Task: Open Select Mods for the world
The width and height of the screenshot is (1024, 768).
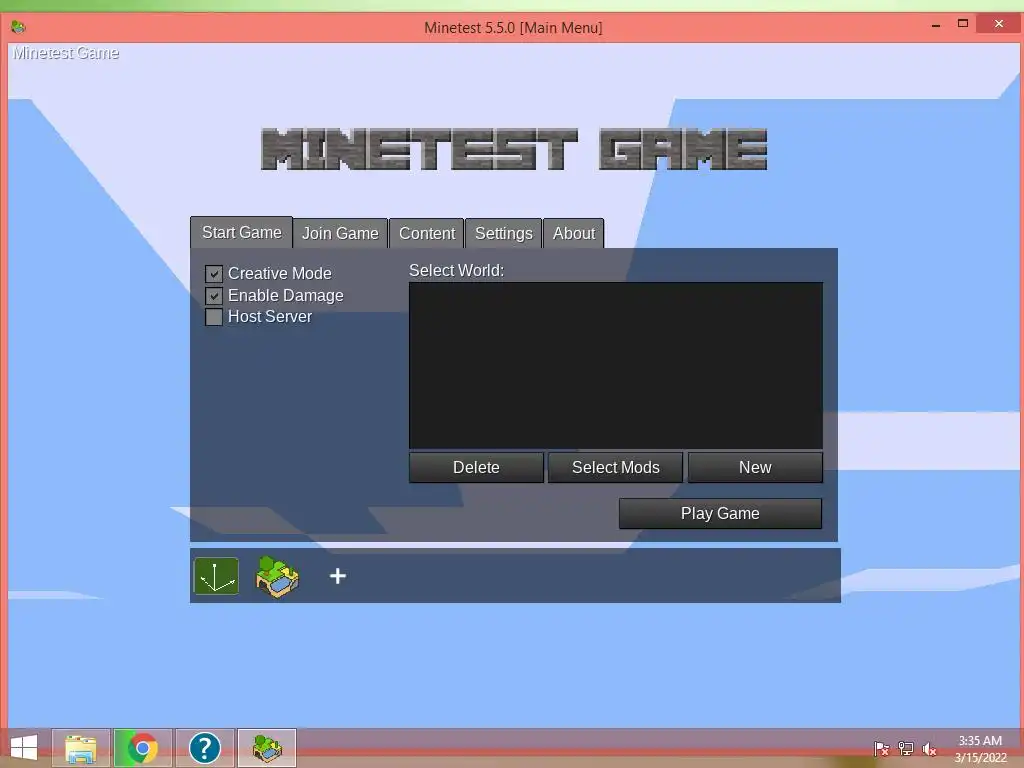Action: [615, 468]
